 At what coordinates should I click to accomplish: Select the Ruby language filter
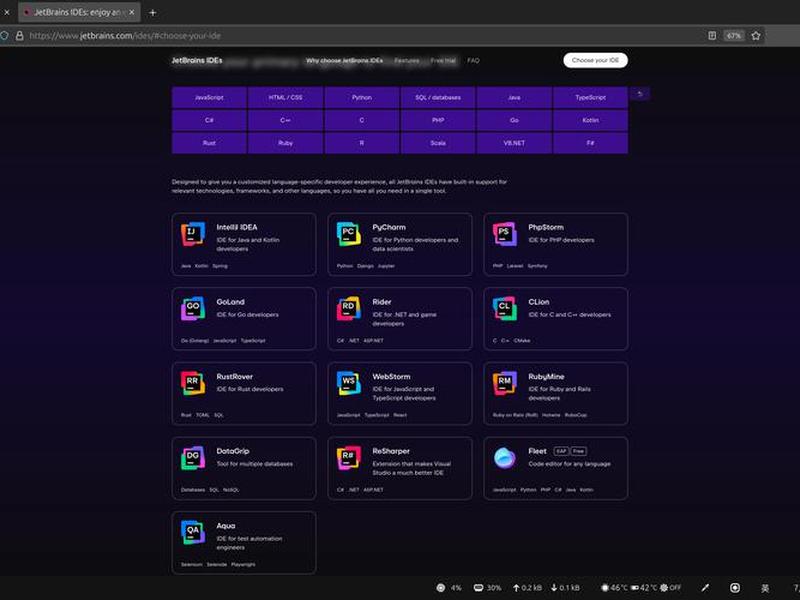285,143
